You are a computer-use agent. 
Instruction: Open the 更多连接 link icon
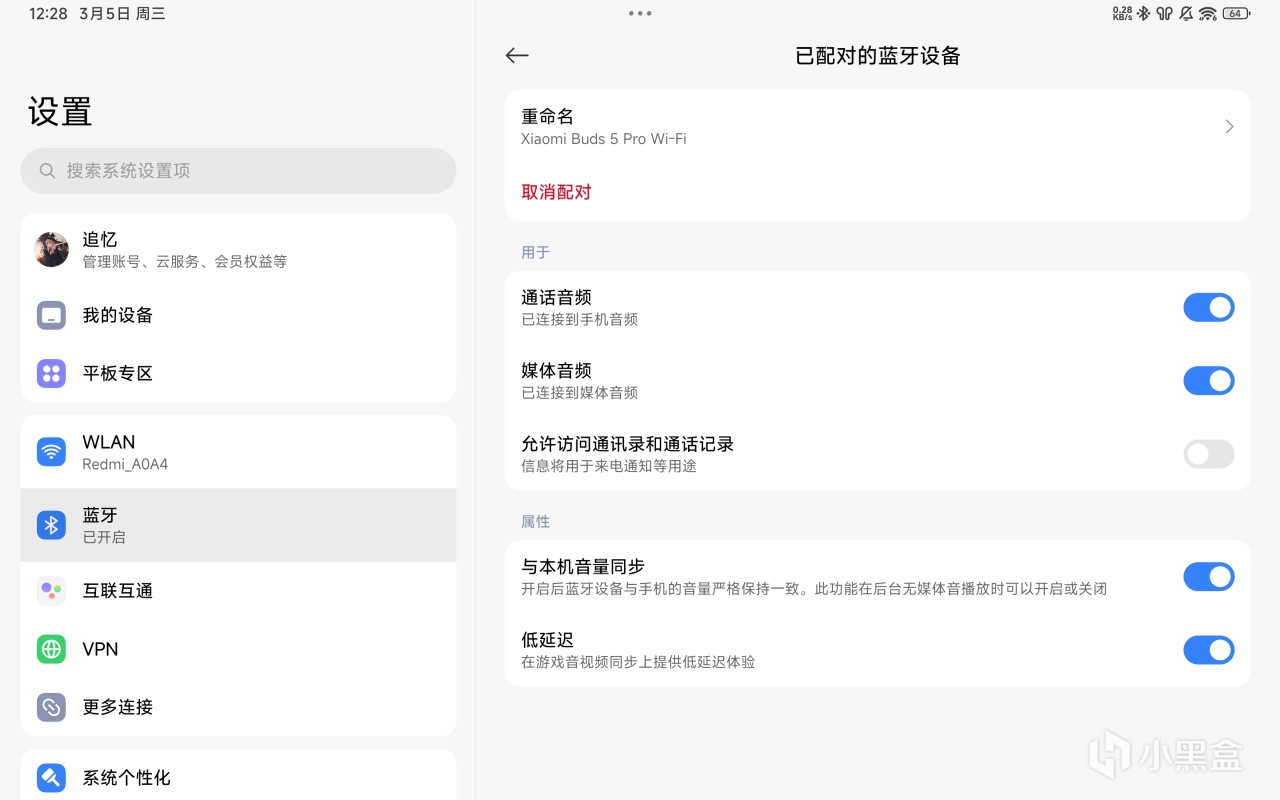pyautogui.click(x=51, y=707)
